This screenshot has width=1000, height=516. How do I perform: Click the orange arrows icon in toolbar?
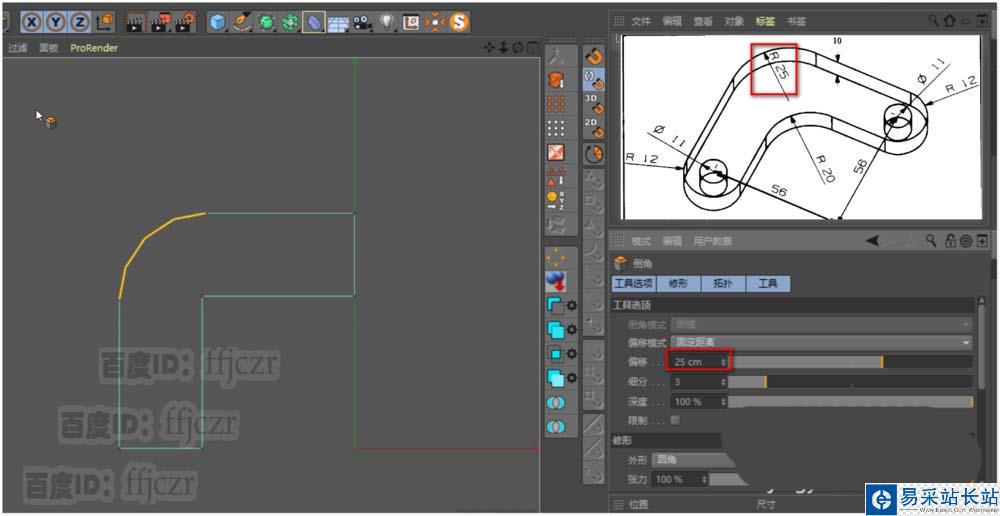tap(435, 22)
